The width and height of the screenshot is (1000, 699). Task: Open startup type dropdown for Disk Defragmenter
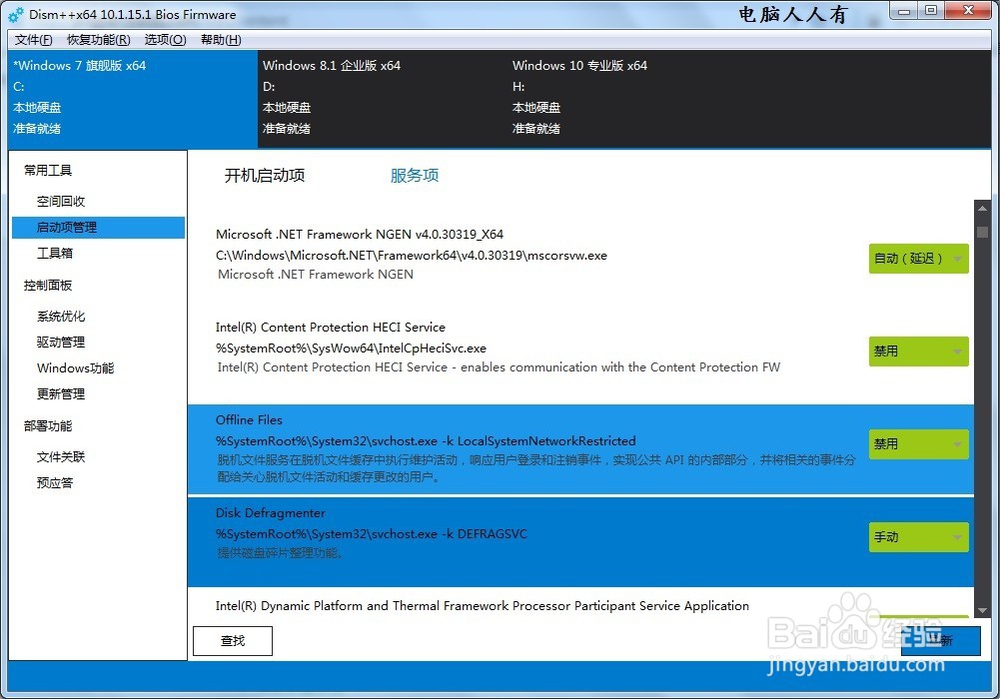(x=918, y=537)
